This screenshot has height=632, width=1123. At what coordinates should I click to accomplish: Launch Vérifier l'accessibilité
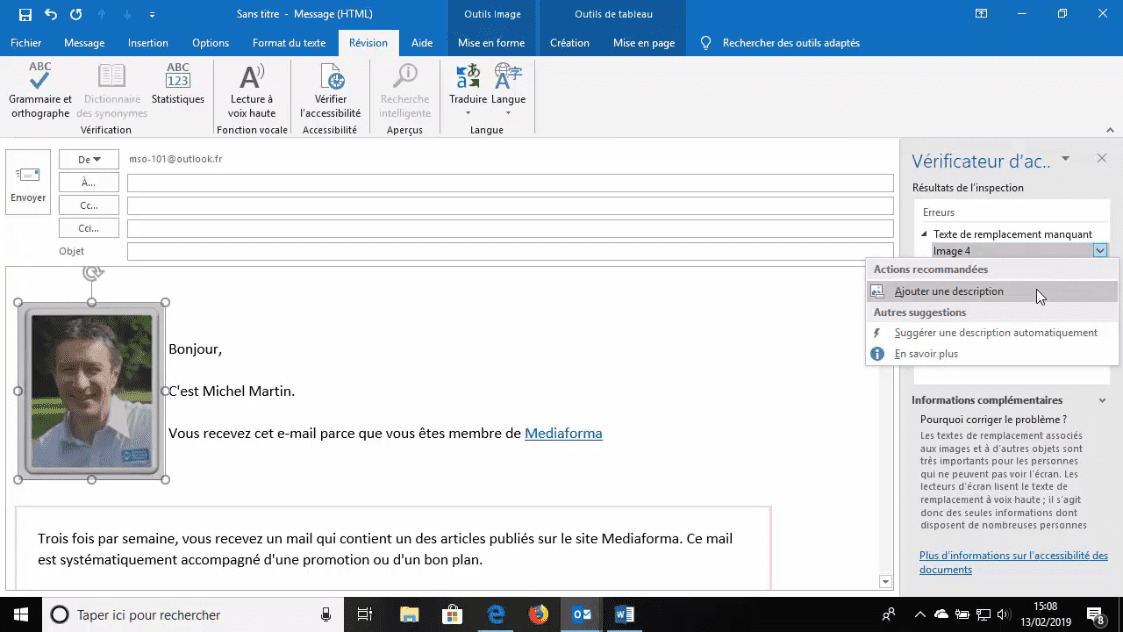[330, 89]
